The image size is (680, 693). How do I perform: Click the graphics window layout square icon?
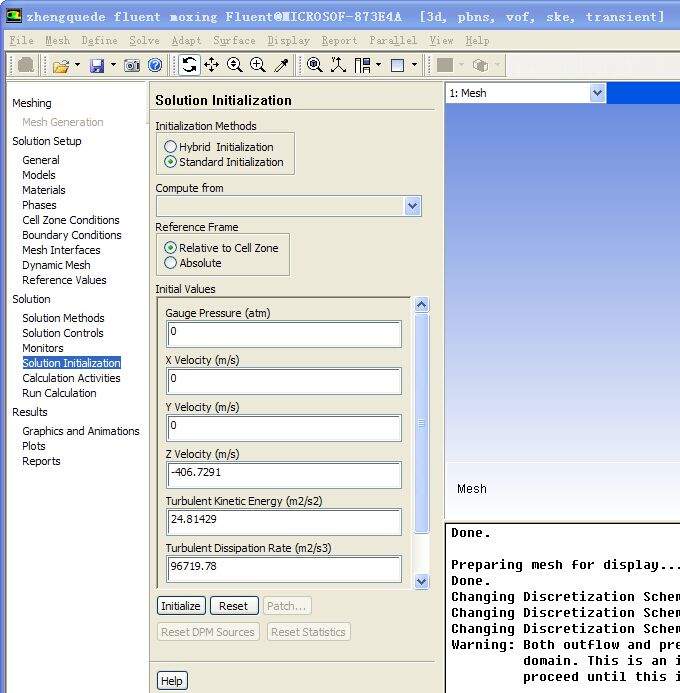(398, 65)
